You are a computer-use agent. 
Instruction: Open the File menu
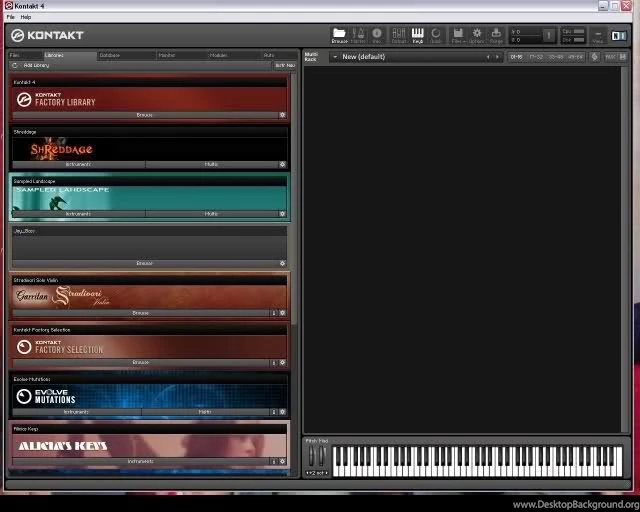11,17
